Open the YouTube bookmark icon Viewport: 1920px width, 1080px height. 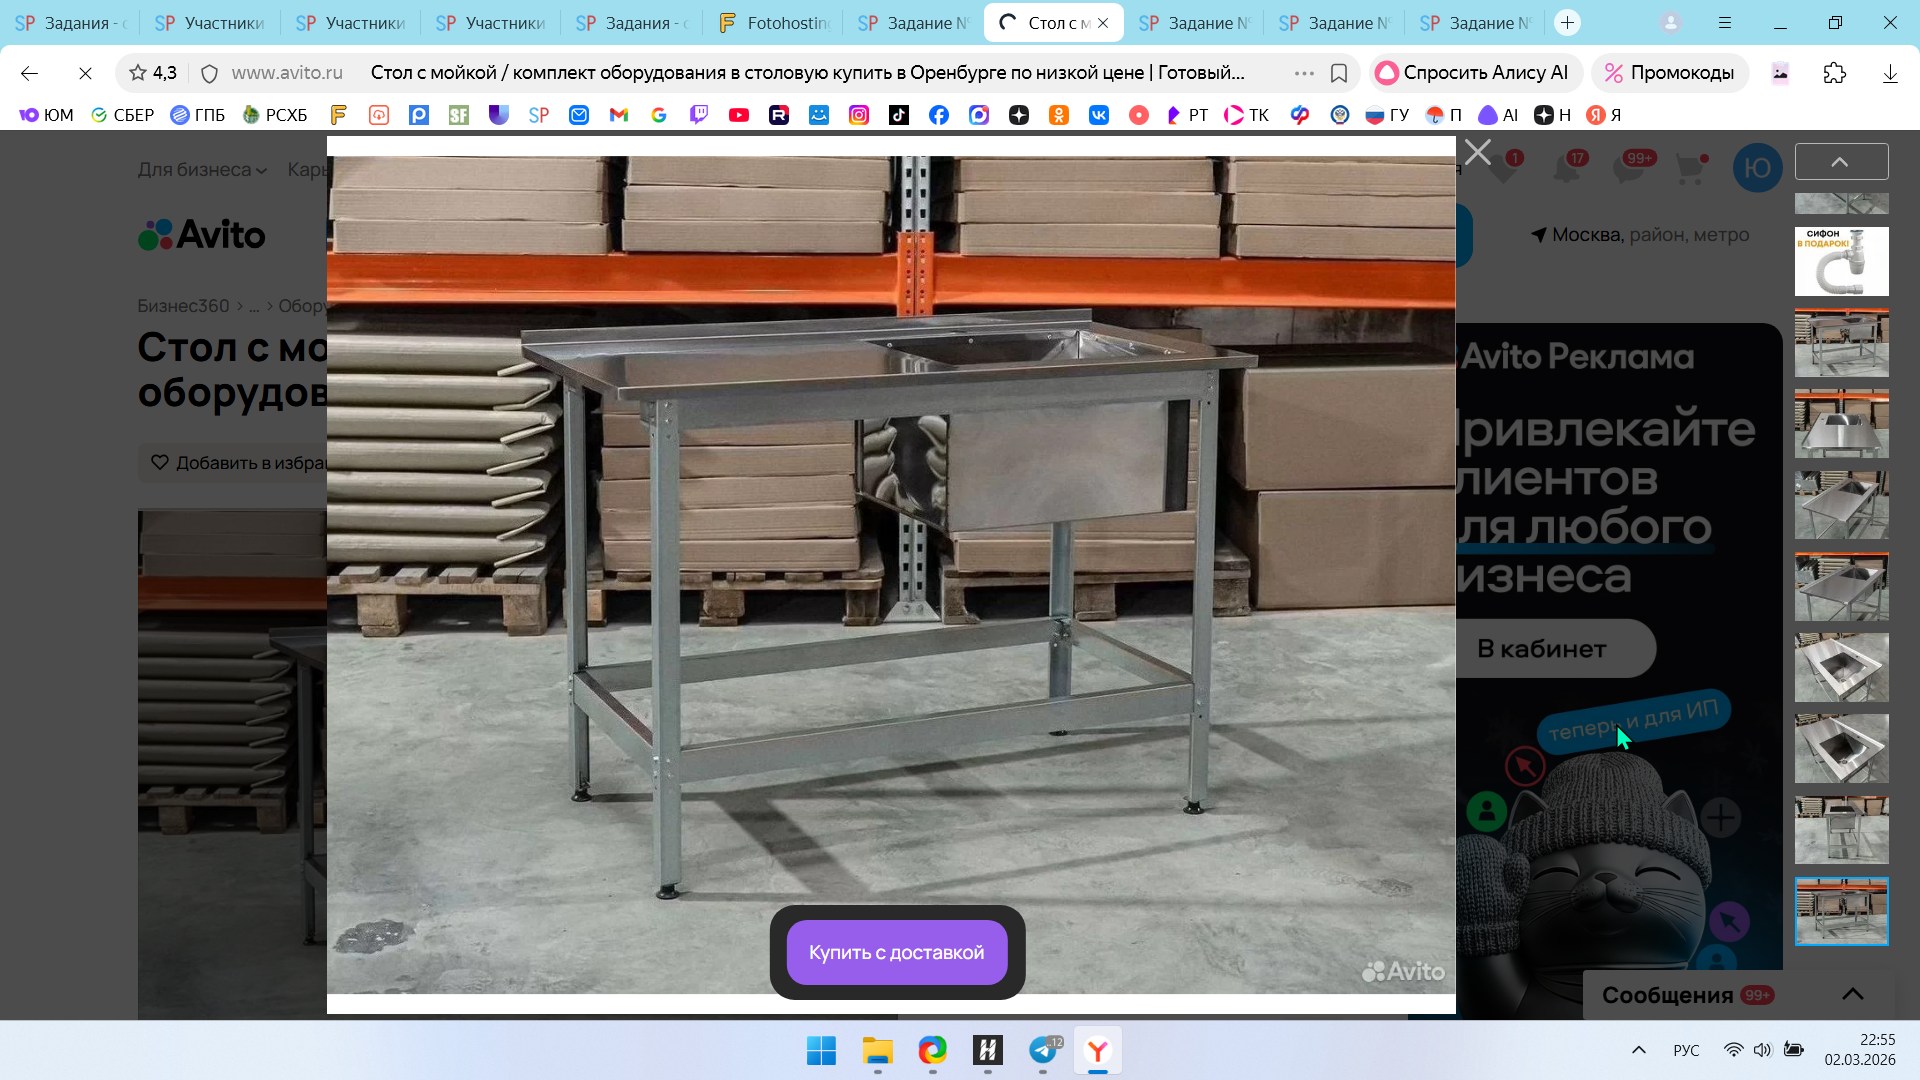tap(739, 115)
